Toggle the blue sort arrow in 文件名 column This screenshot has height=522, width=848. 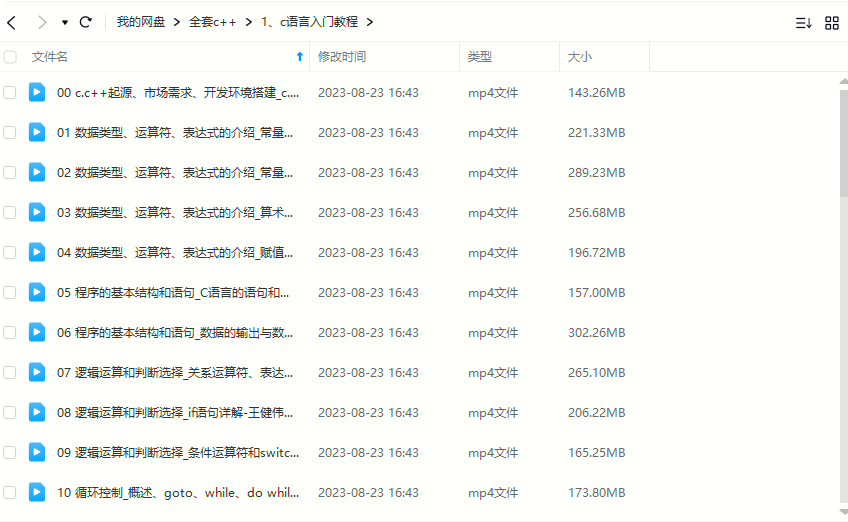coord(299,57)
